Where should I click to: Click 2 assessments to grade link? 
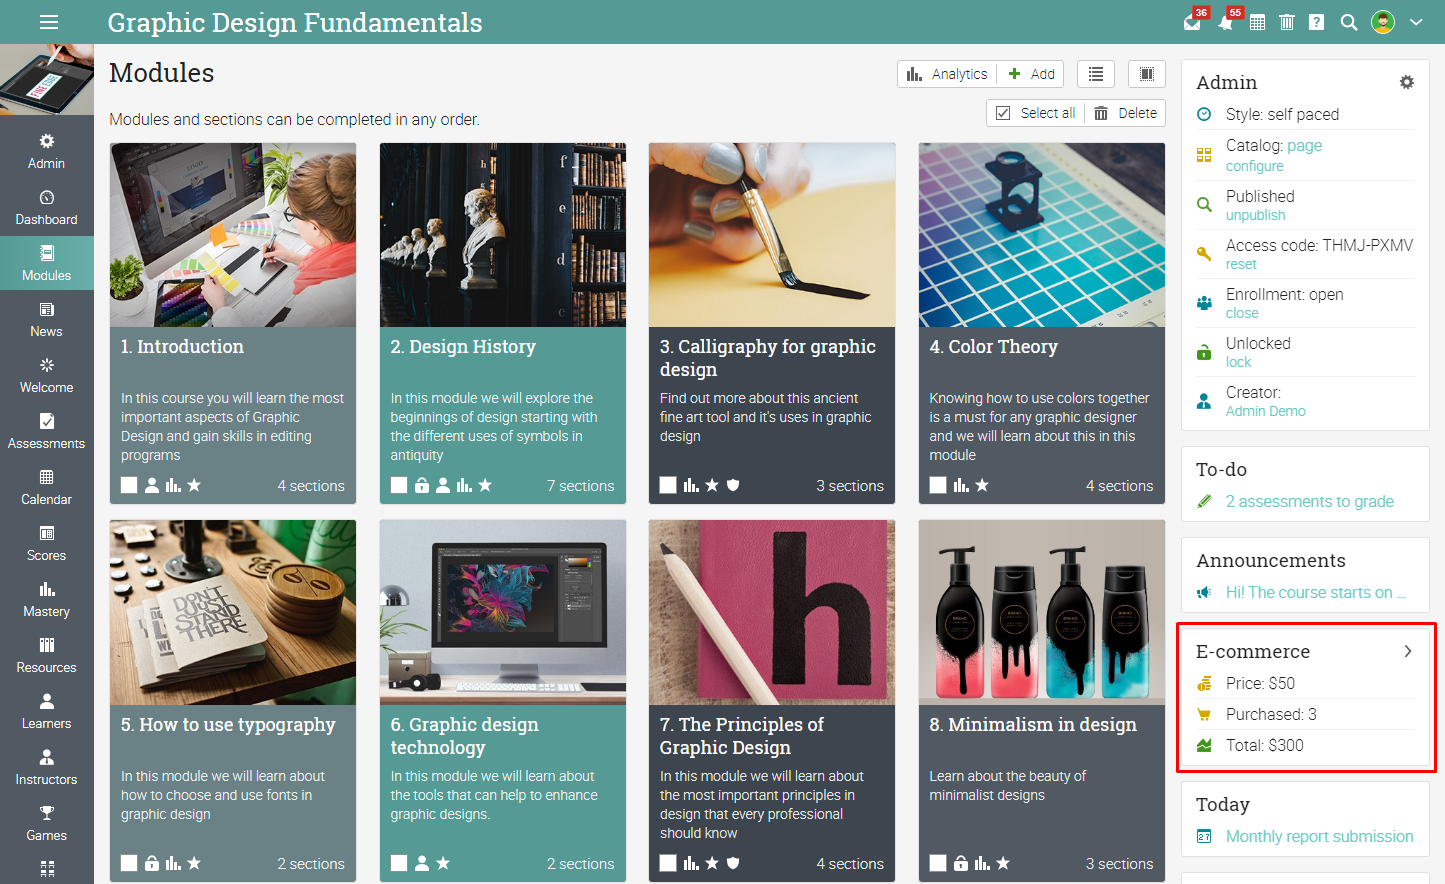(1310, 501)
